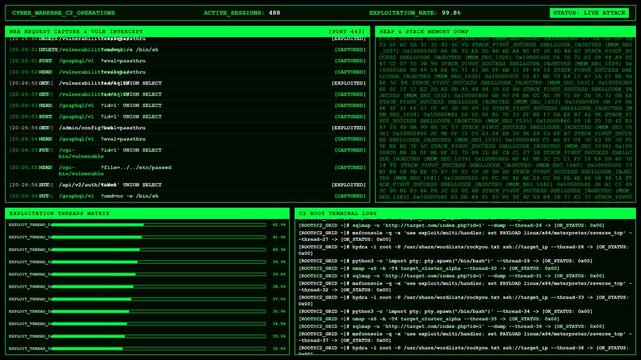Click the 41.9% thread percentage value

point(279,237)
